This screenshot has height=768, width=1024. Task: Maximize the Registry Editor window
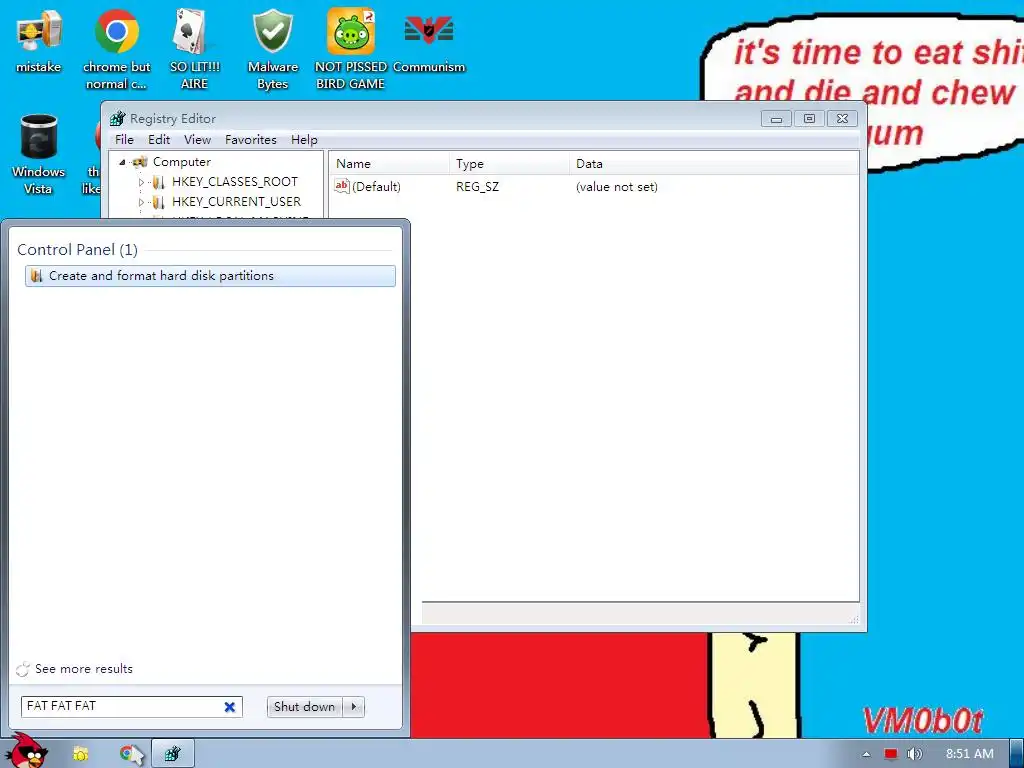click(809, 119)
